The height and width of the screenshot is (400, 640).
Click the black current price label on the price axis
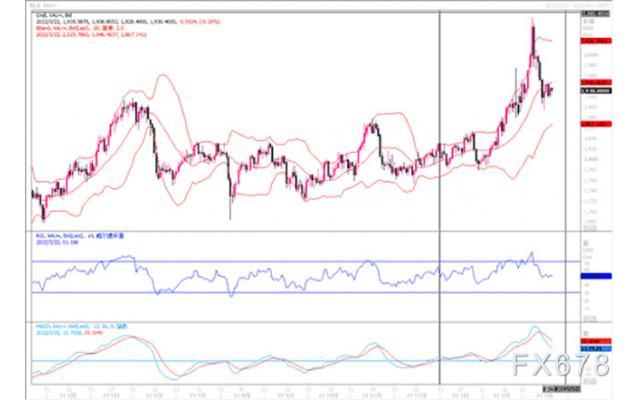click(596, 91)
